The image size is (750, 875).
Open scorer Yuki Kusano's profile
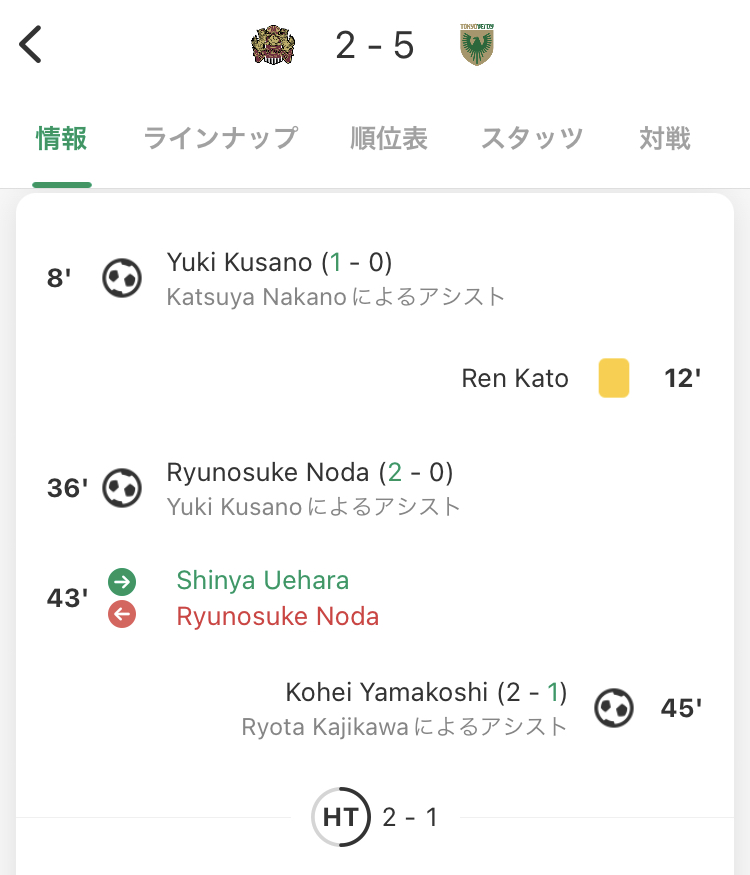[240, 263]
